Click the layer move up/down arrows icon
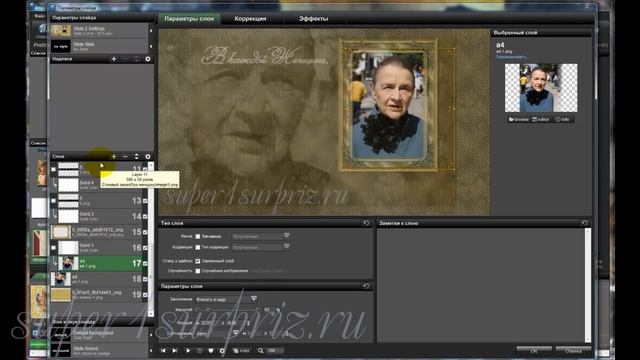The width and height of the screenshot is (640, 360). (136, 156)
